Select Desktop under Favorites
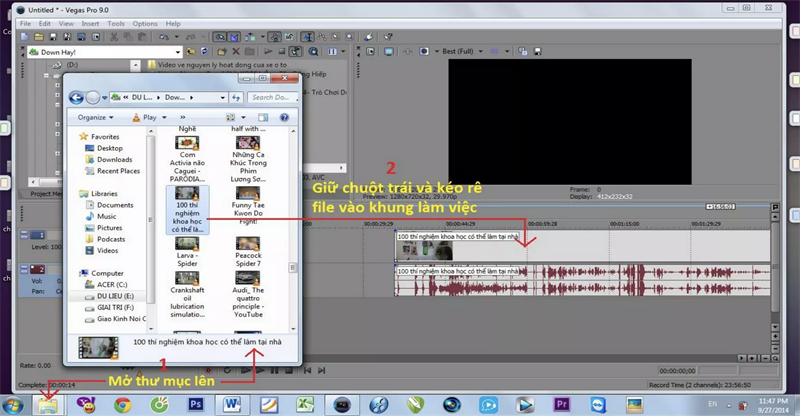800x416 pixels. (105, 148)
